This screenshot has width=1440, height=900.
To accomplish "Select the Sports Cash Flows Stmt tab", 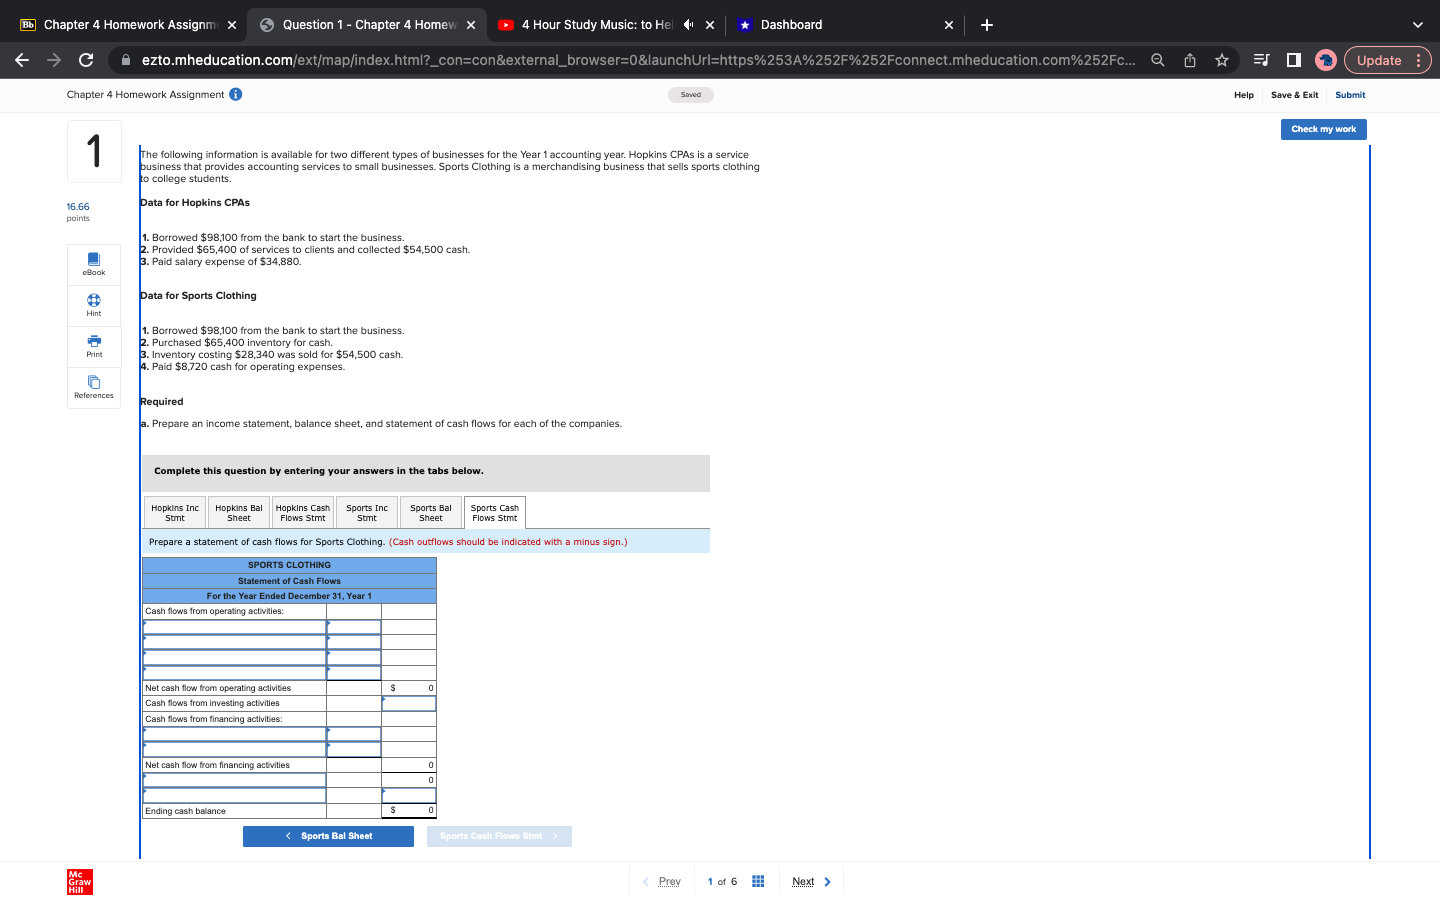I will pos(495,513).
